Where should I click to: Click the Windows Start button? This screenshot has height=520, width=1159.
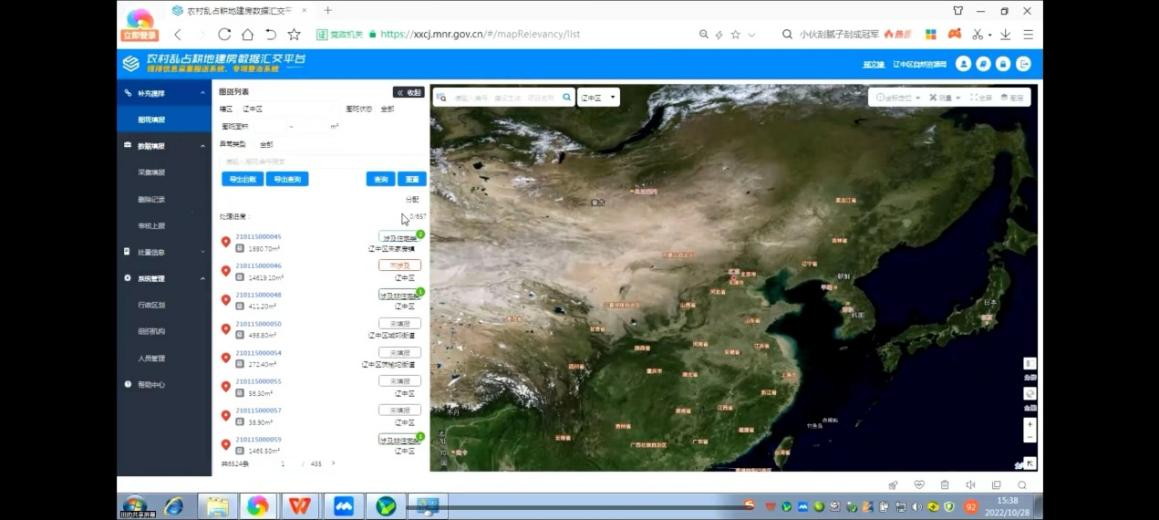[135, 506]
